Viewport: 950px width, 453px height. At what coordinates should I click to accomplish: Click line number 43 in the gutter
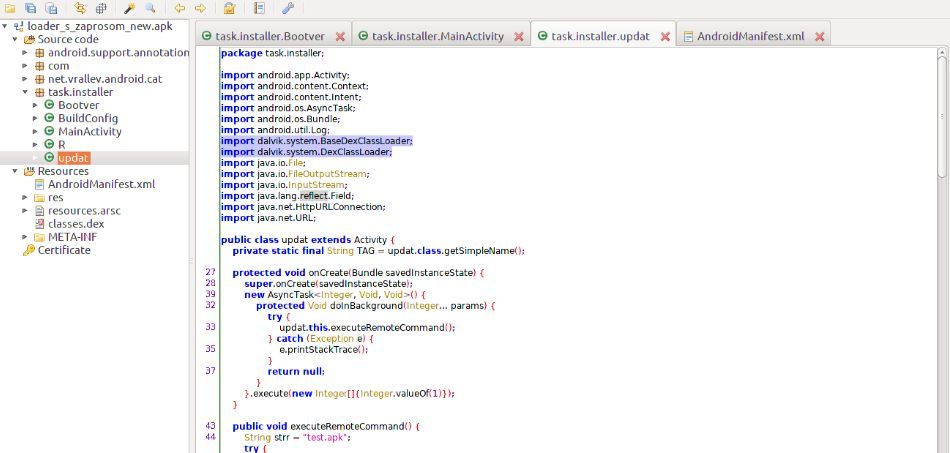coord(210,426)
